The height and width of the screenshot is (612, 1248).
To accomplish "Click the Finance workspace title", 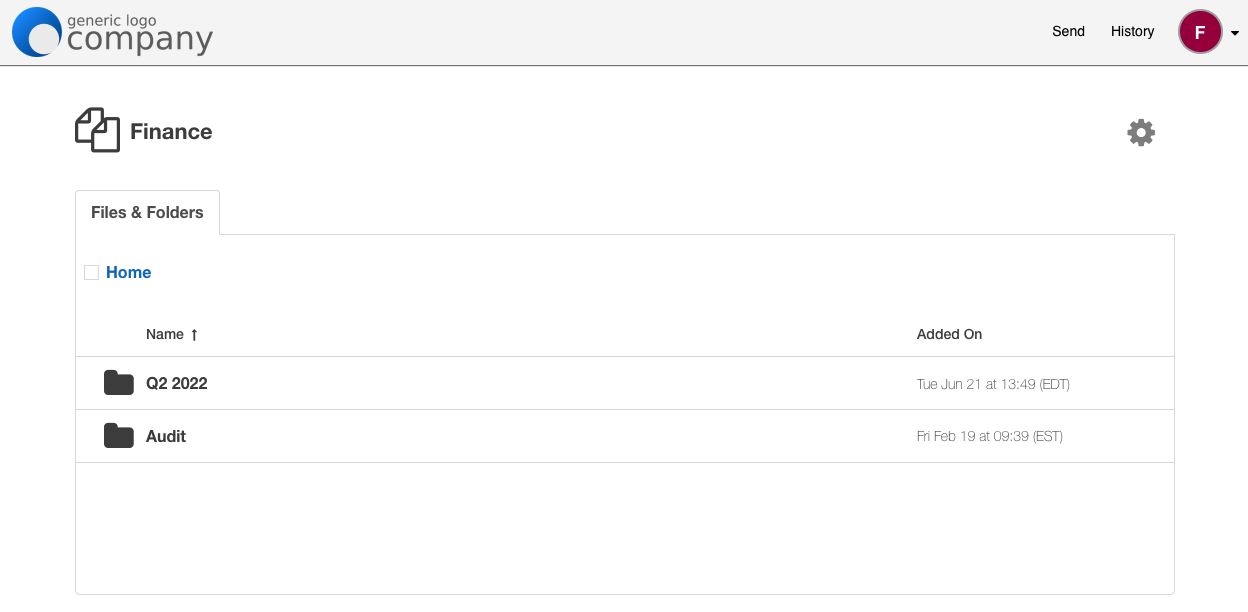I will 171,132.
